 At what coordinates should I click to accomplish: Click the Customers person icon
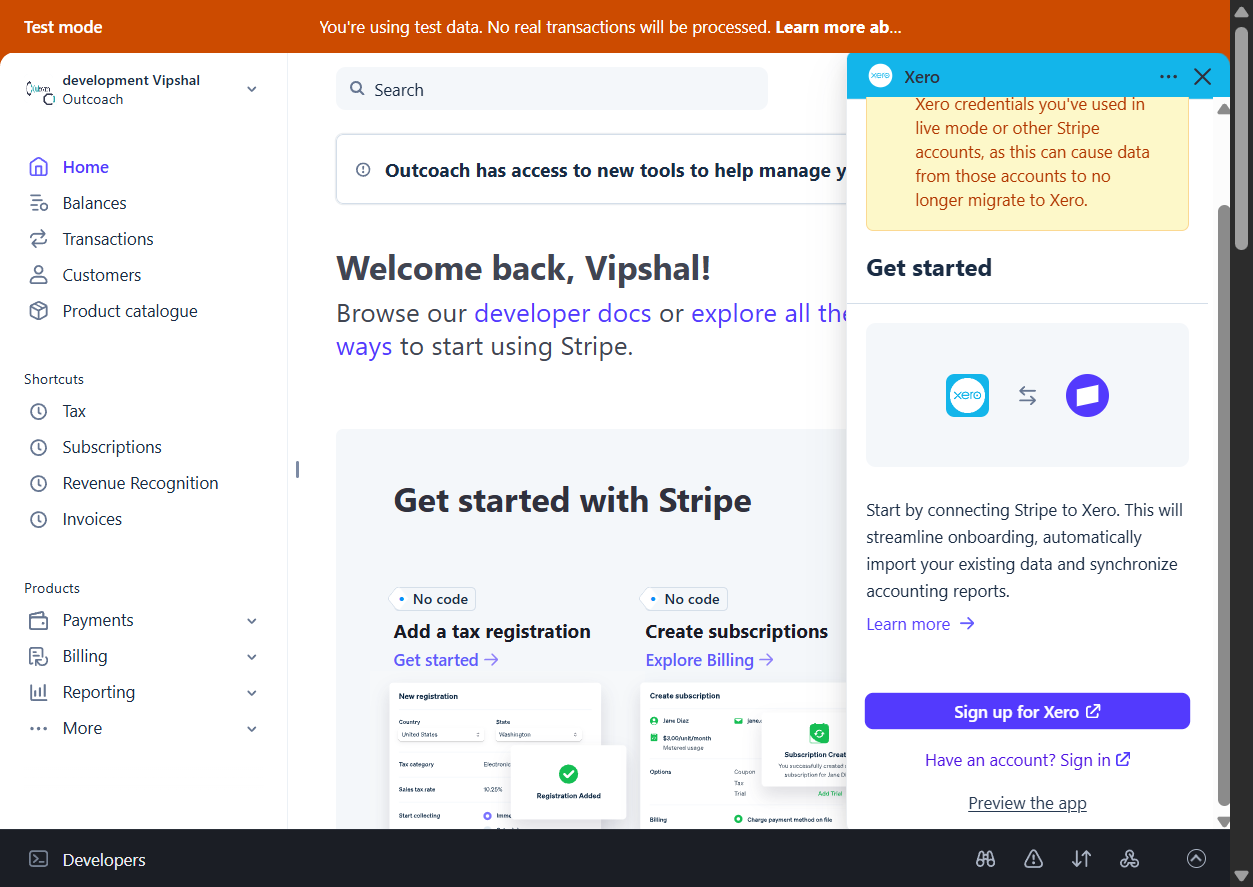click(x=38, y=275)
